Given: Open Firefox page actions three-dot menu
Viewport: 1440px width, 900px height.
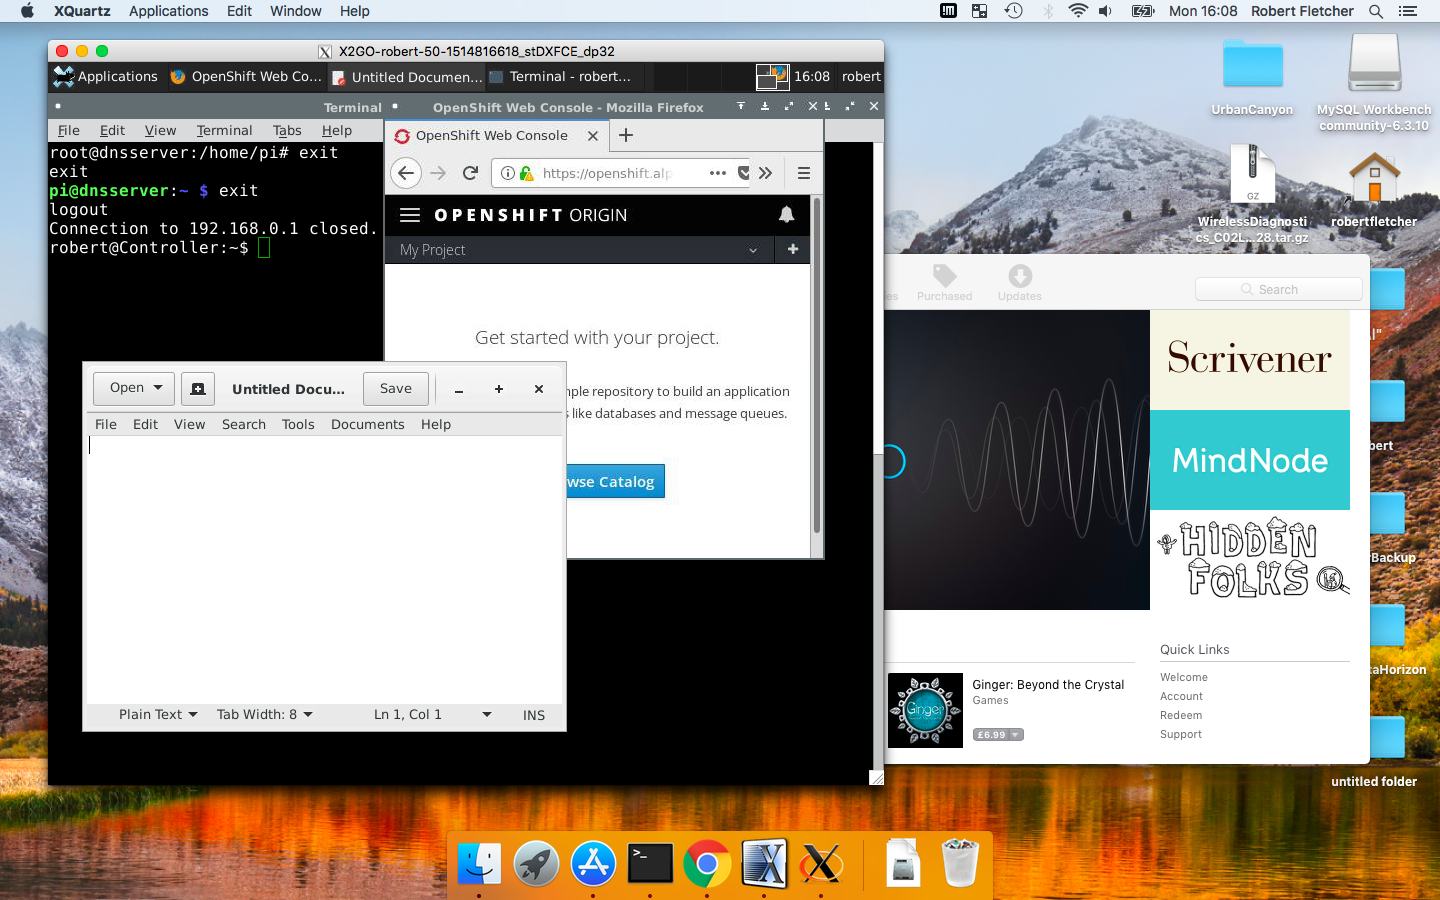Looking at the screenshot, I should pyautogui.click(x=717, y=173).
